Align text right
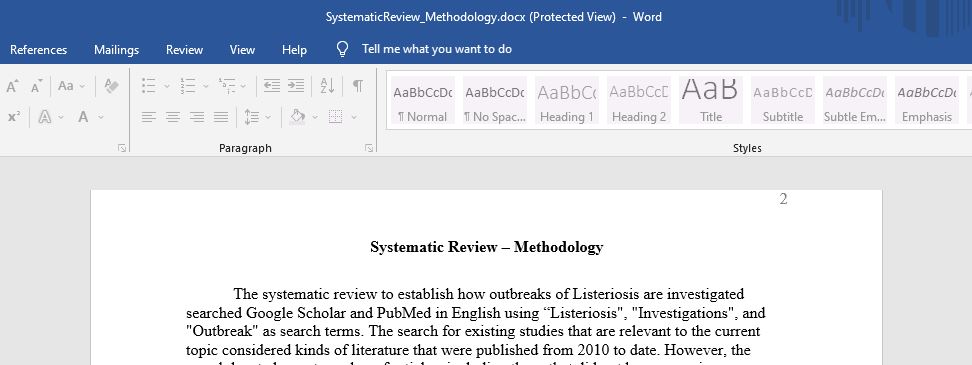 point(197,117)
